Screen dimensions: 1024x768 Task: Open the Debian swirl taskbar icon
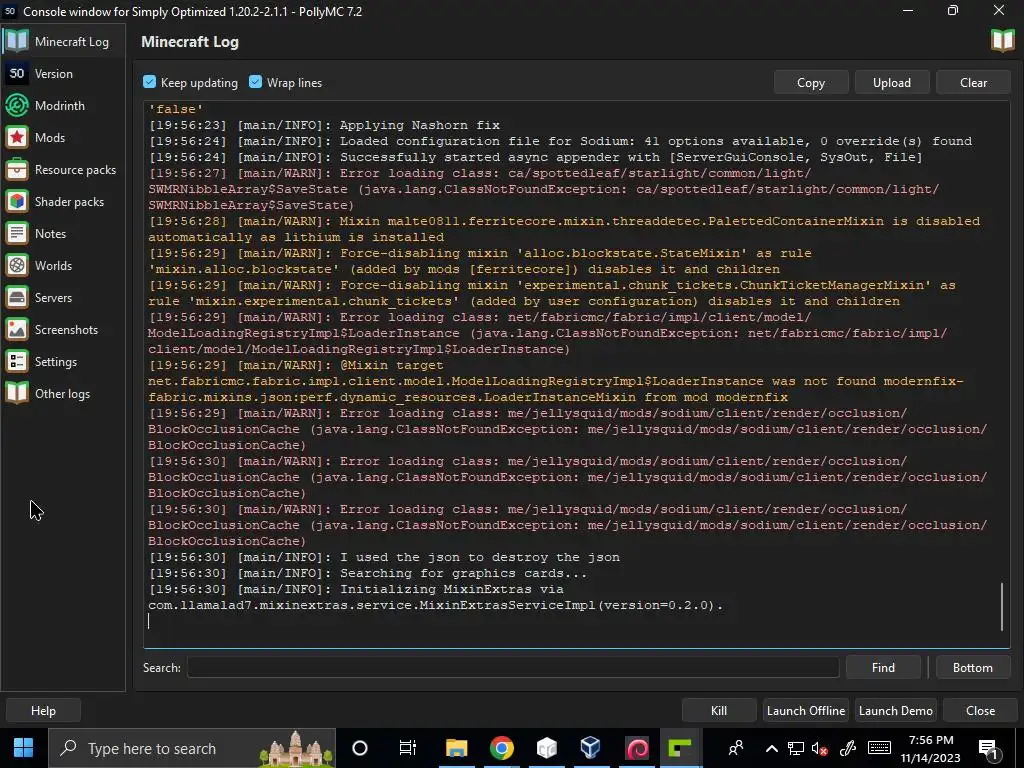635,748
